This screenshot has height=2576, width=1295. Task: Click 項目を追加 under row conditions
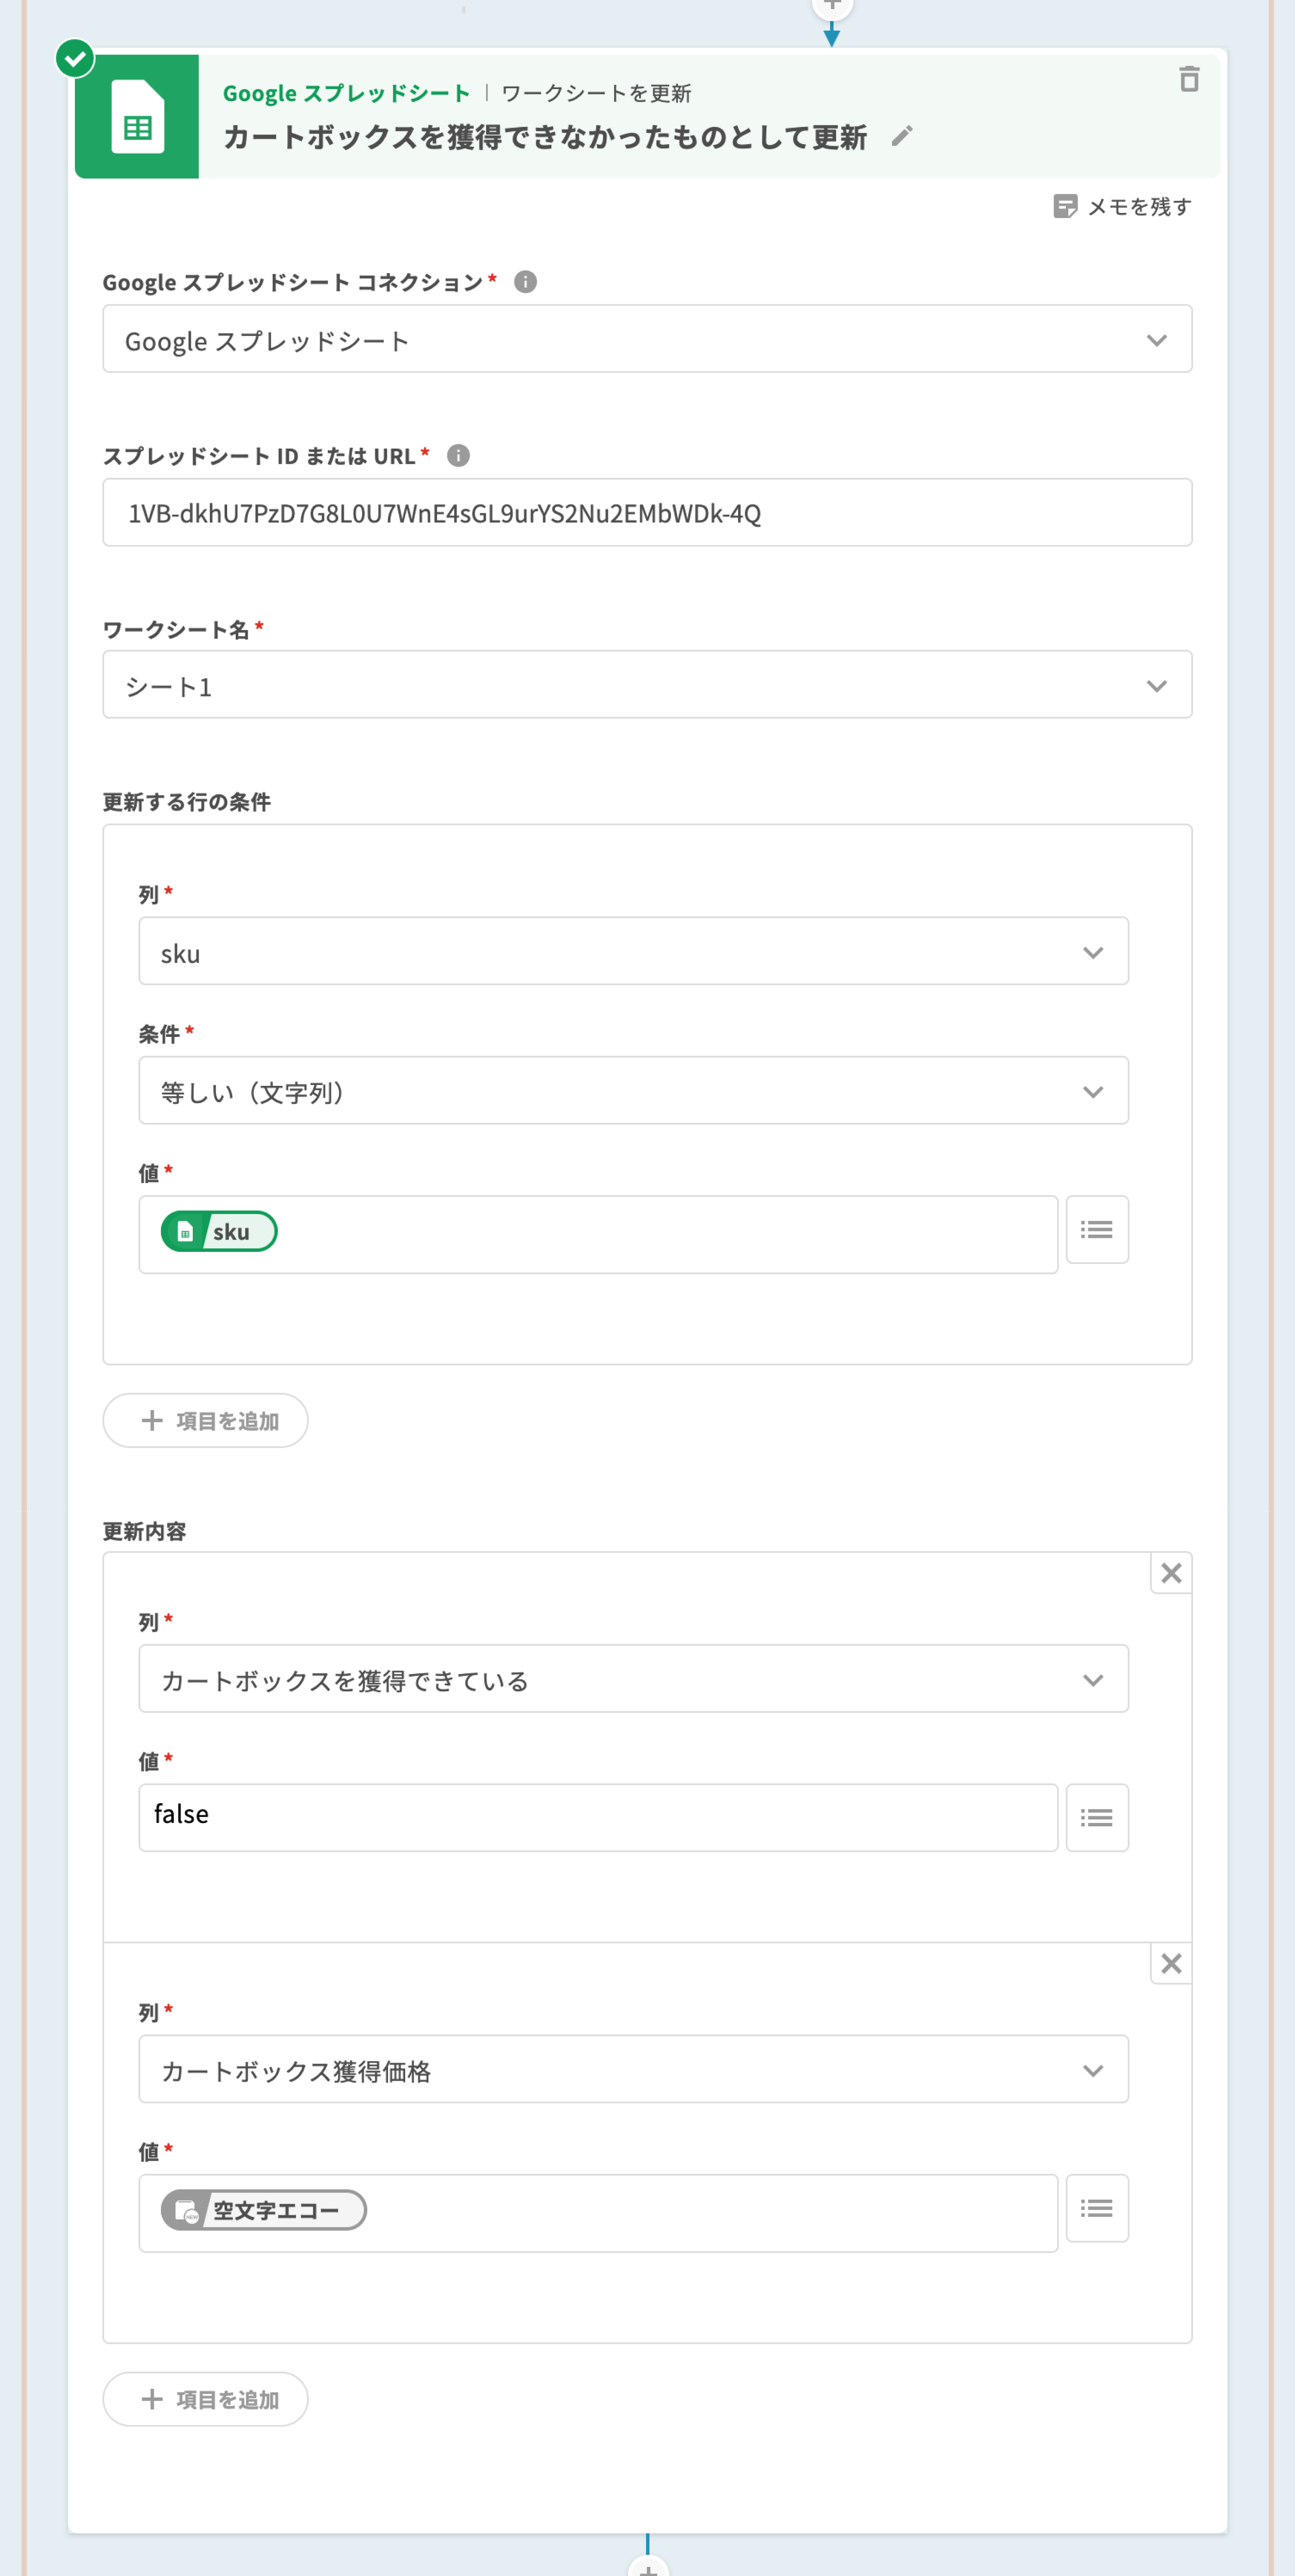tap(206, 1420)
